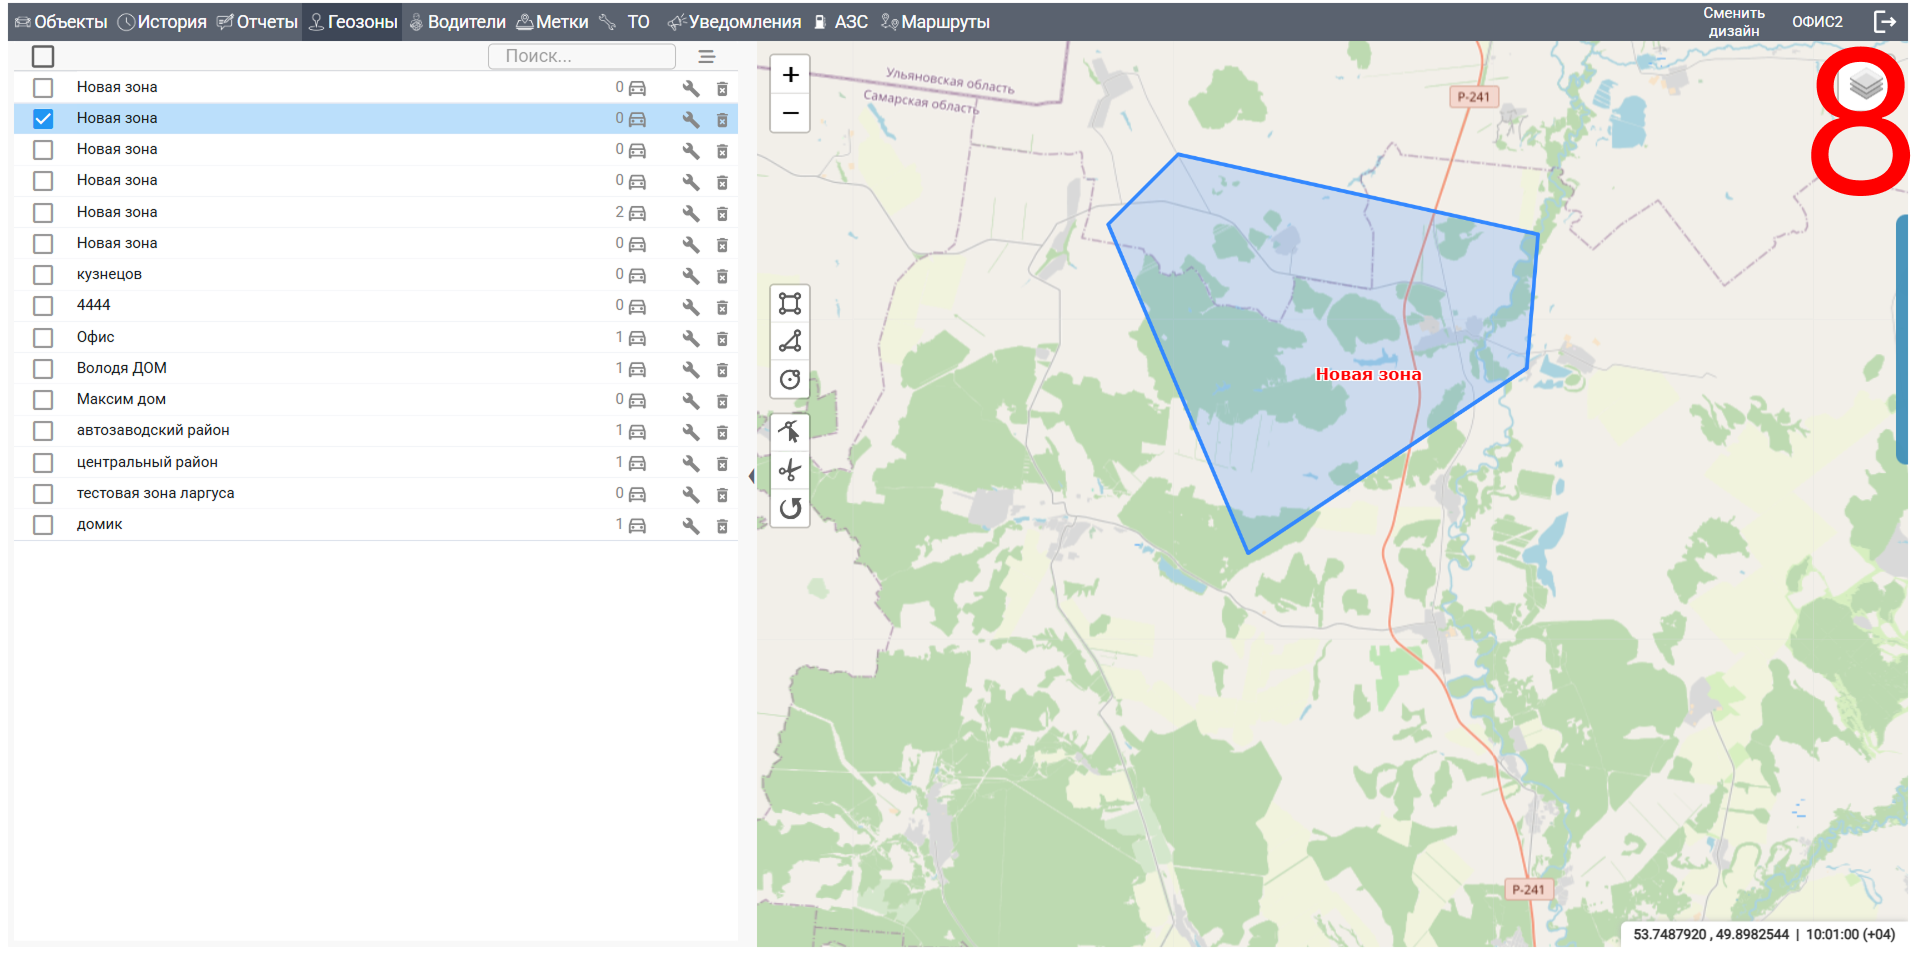The image size is (1914, 953).
Task: Open the map layers switcher
Action: pos(1865,86)
